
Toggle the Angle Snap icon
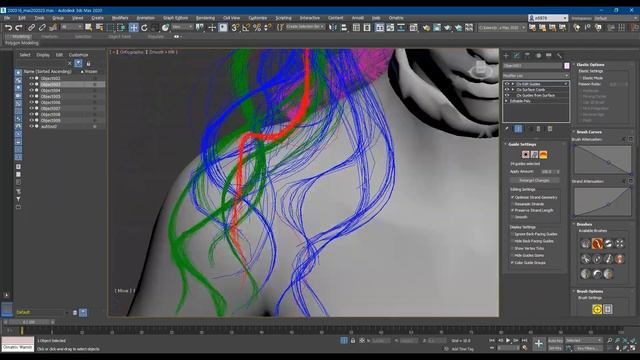pos(246,28)
